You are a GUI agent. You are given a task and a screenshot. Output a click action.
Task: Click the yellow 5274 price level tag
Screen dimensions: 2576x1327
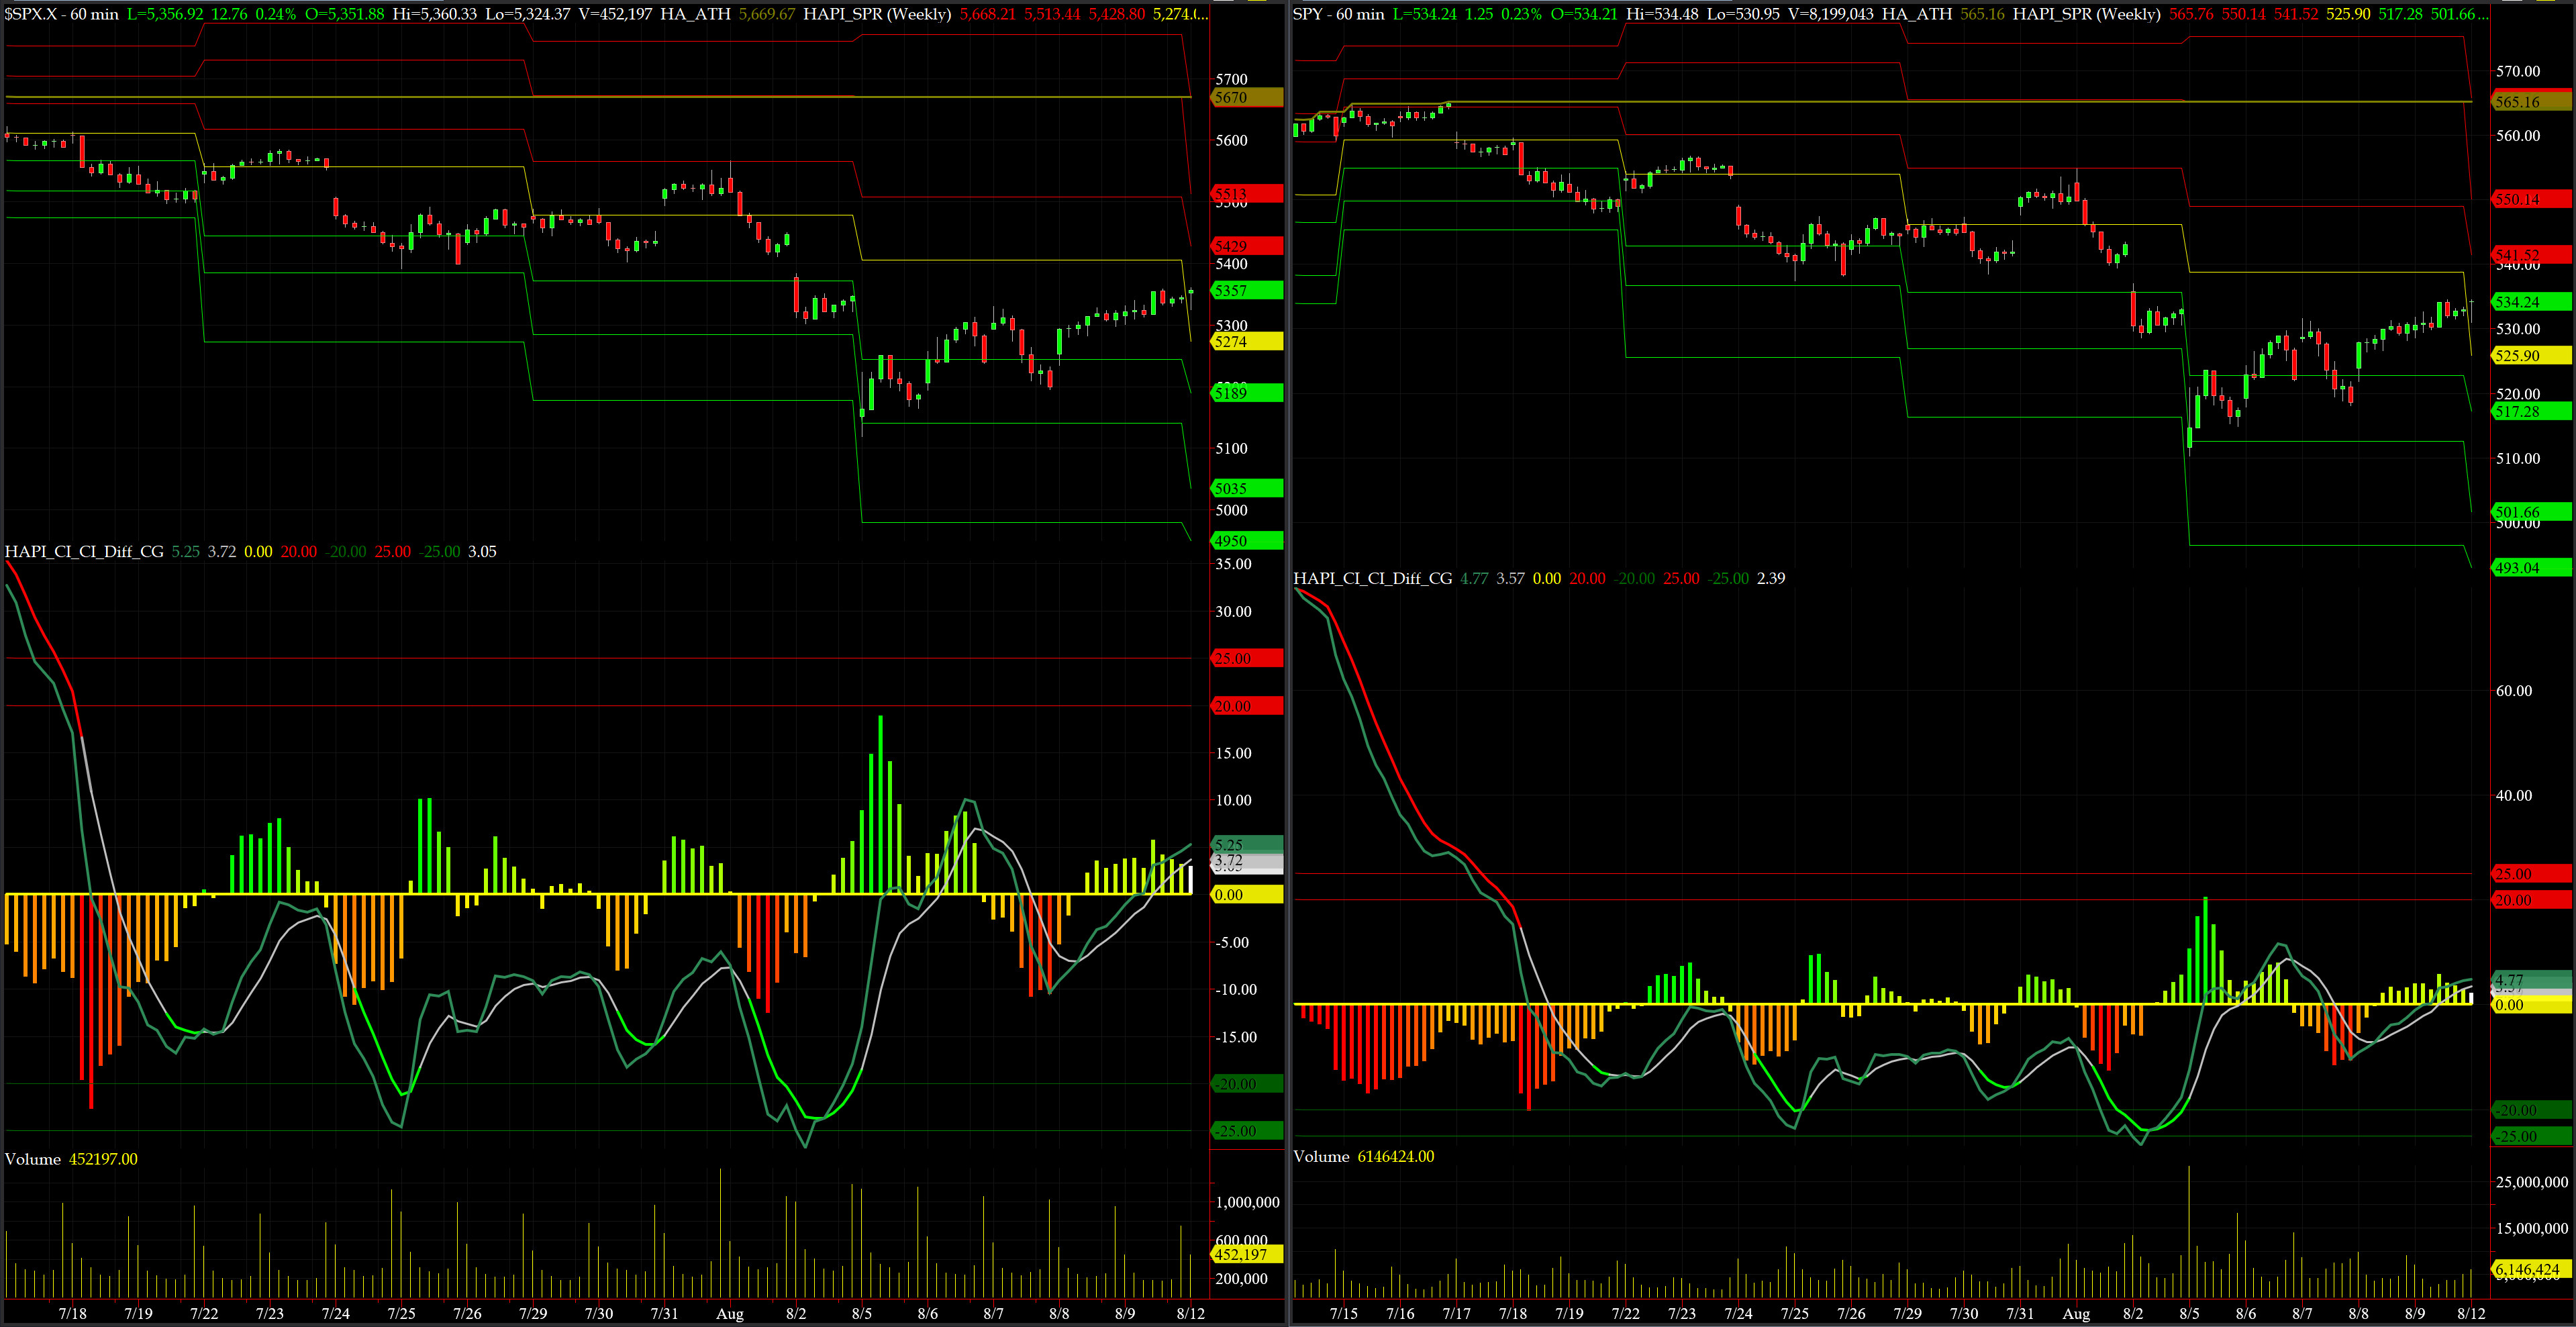tap(1246, 341)
